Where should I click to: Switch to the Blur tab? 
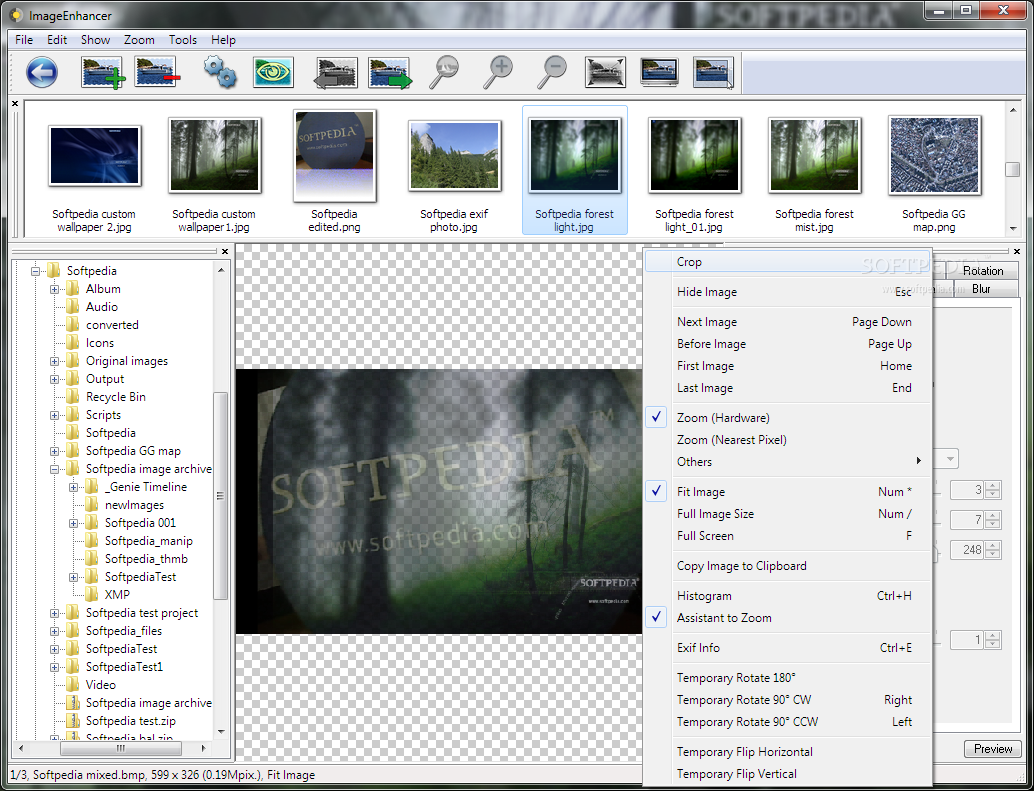pos(981,289)
